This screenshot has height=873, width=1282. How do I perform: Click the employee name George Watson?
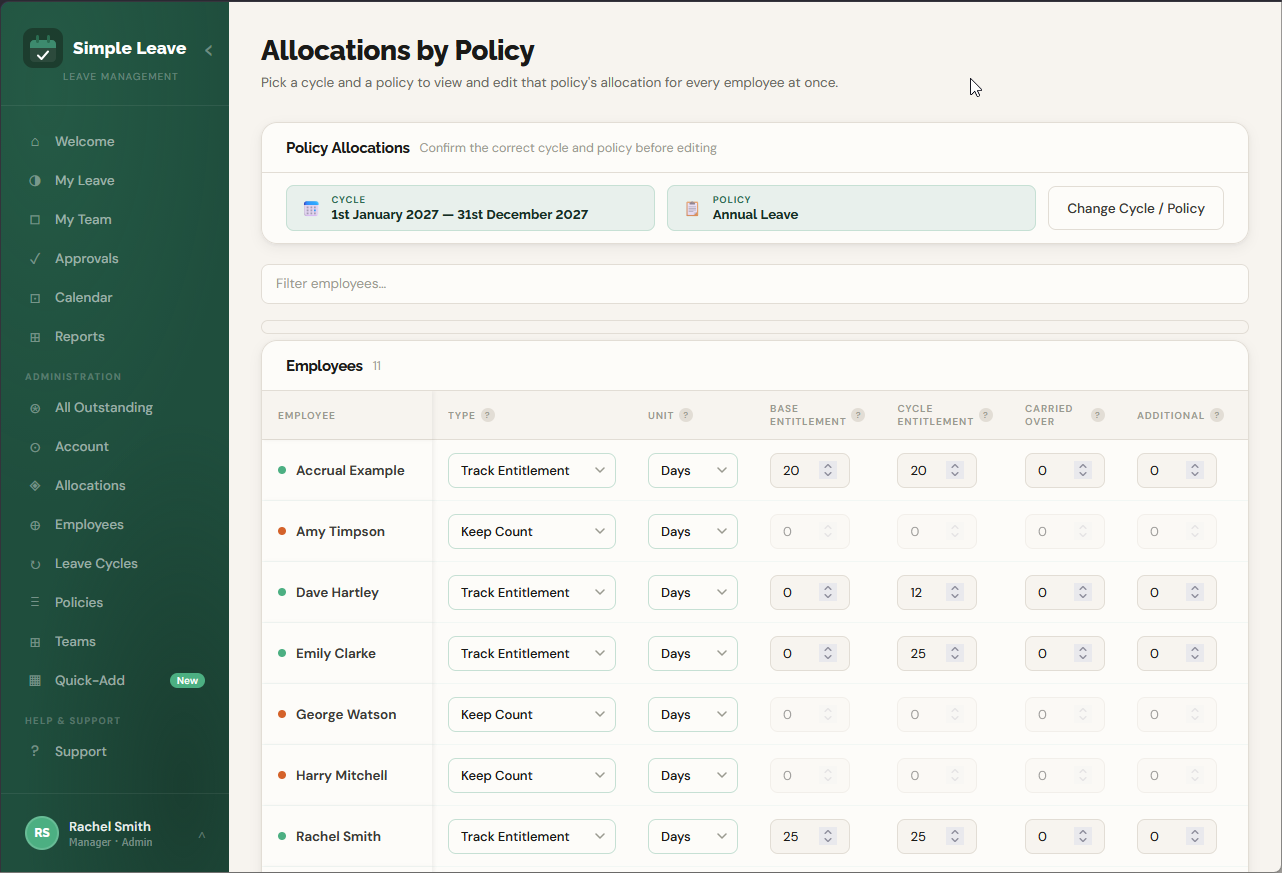(346, 714)
